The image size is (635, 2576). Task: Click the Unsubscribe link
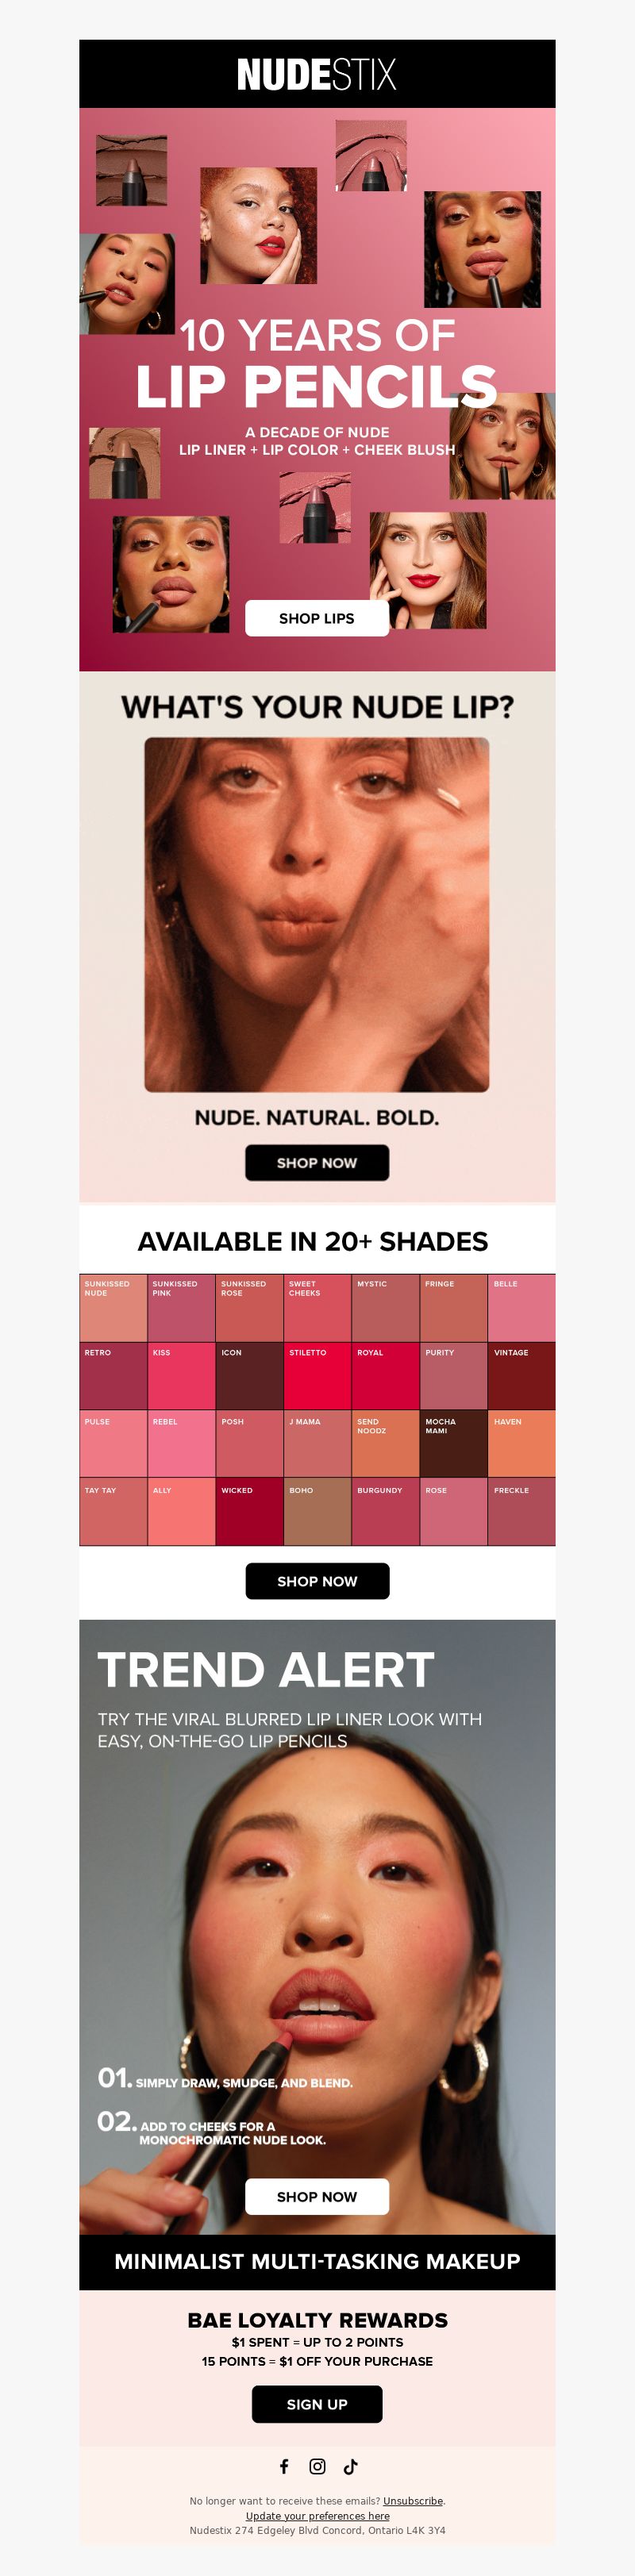(412, 2500)
